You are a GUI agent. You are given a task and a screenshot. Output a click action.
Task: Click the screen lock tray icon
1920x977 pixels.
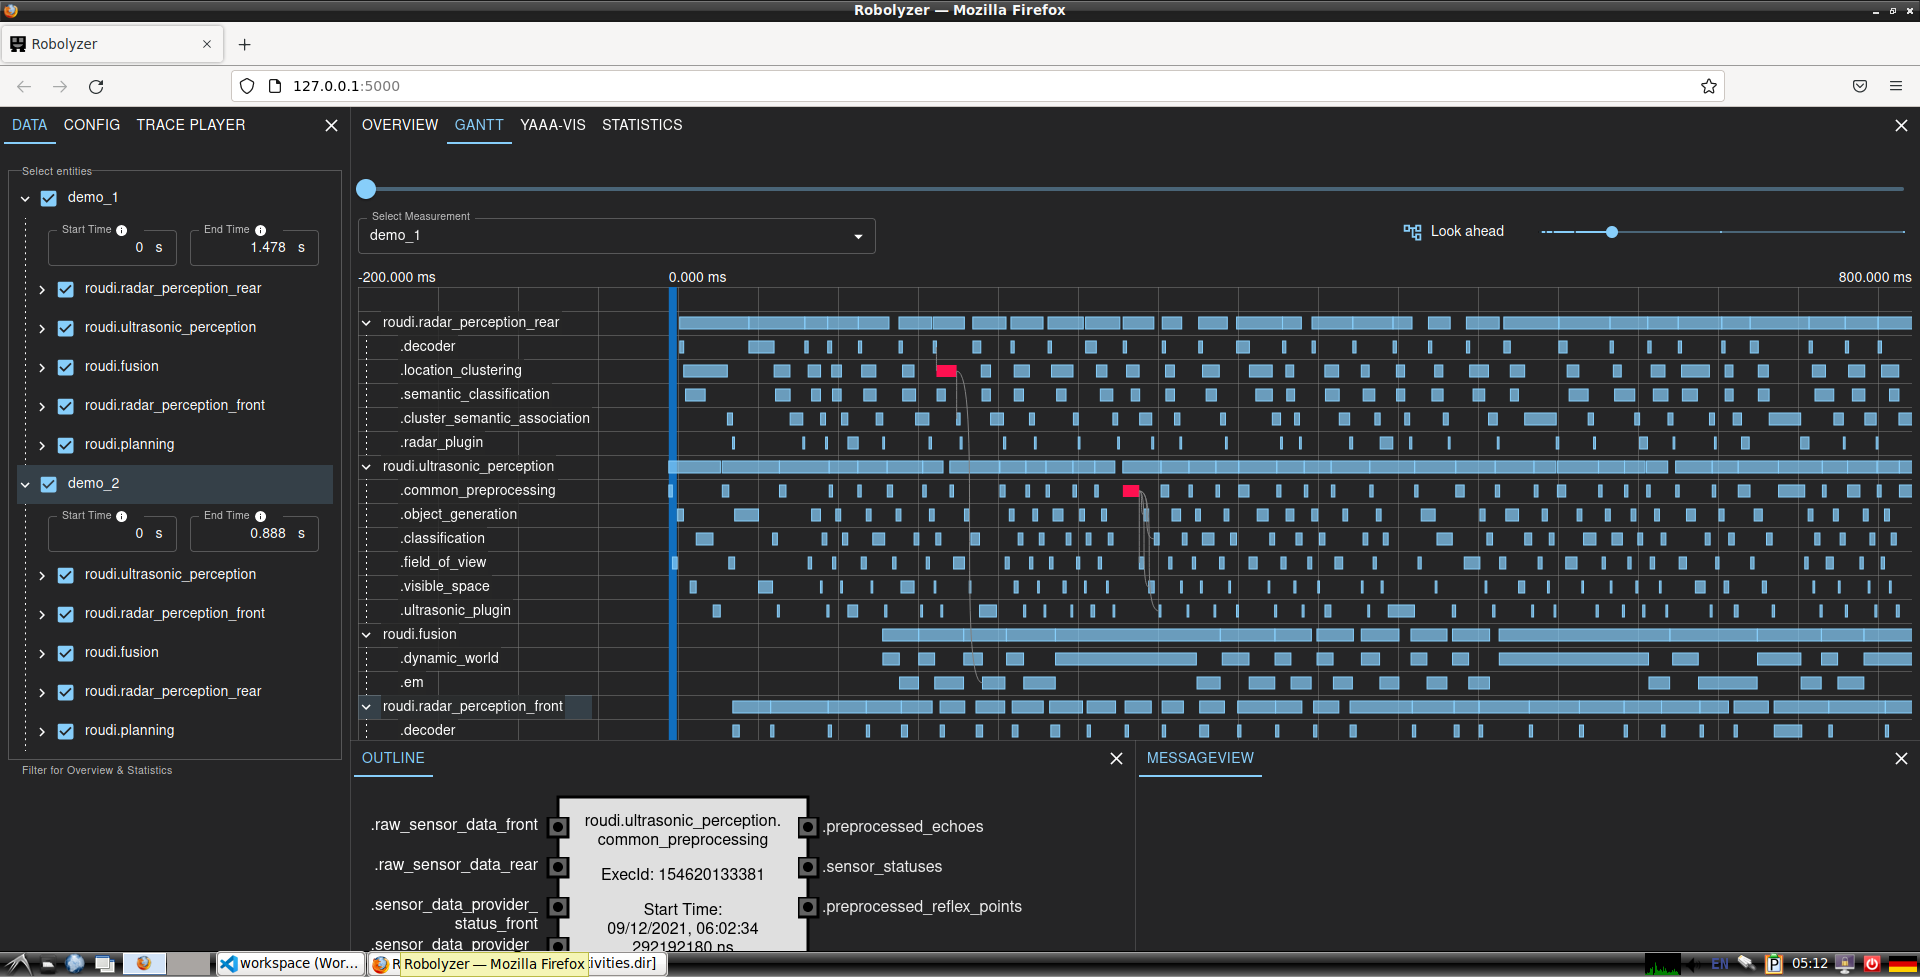pos(1846,964)
